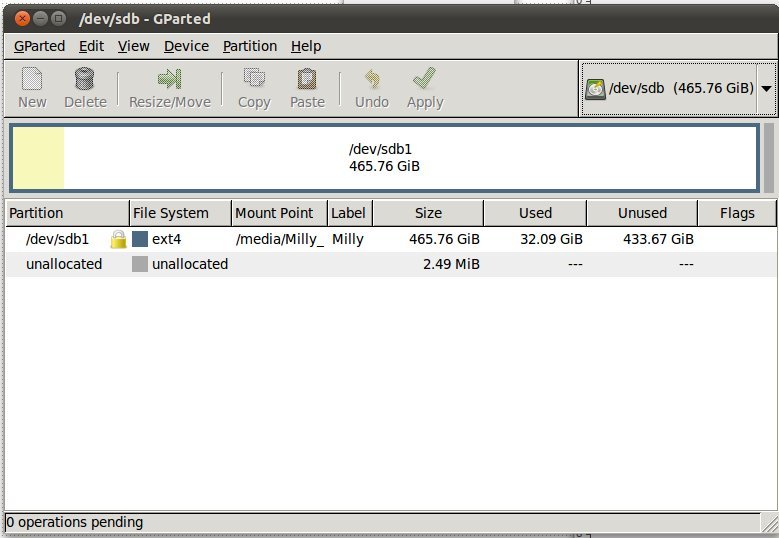Click the Apply checkmark icon
The height and width of the screenshot is (538, 779).
tap(425, 78)
